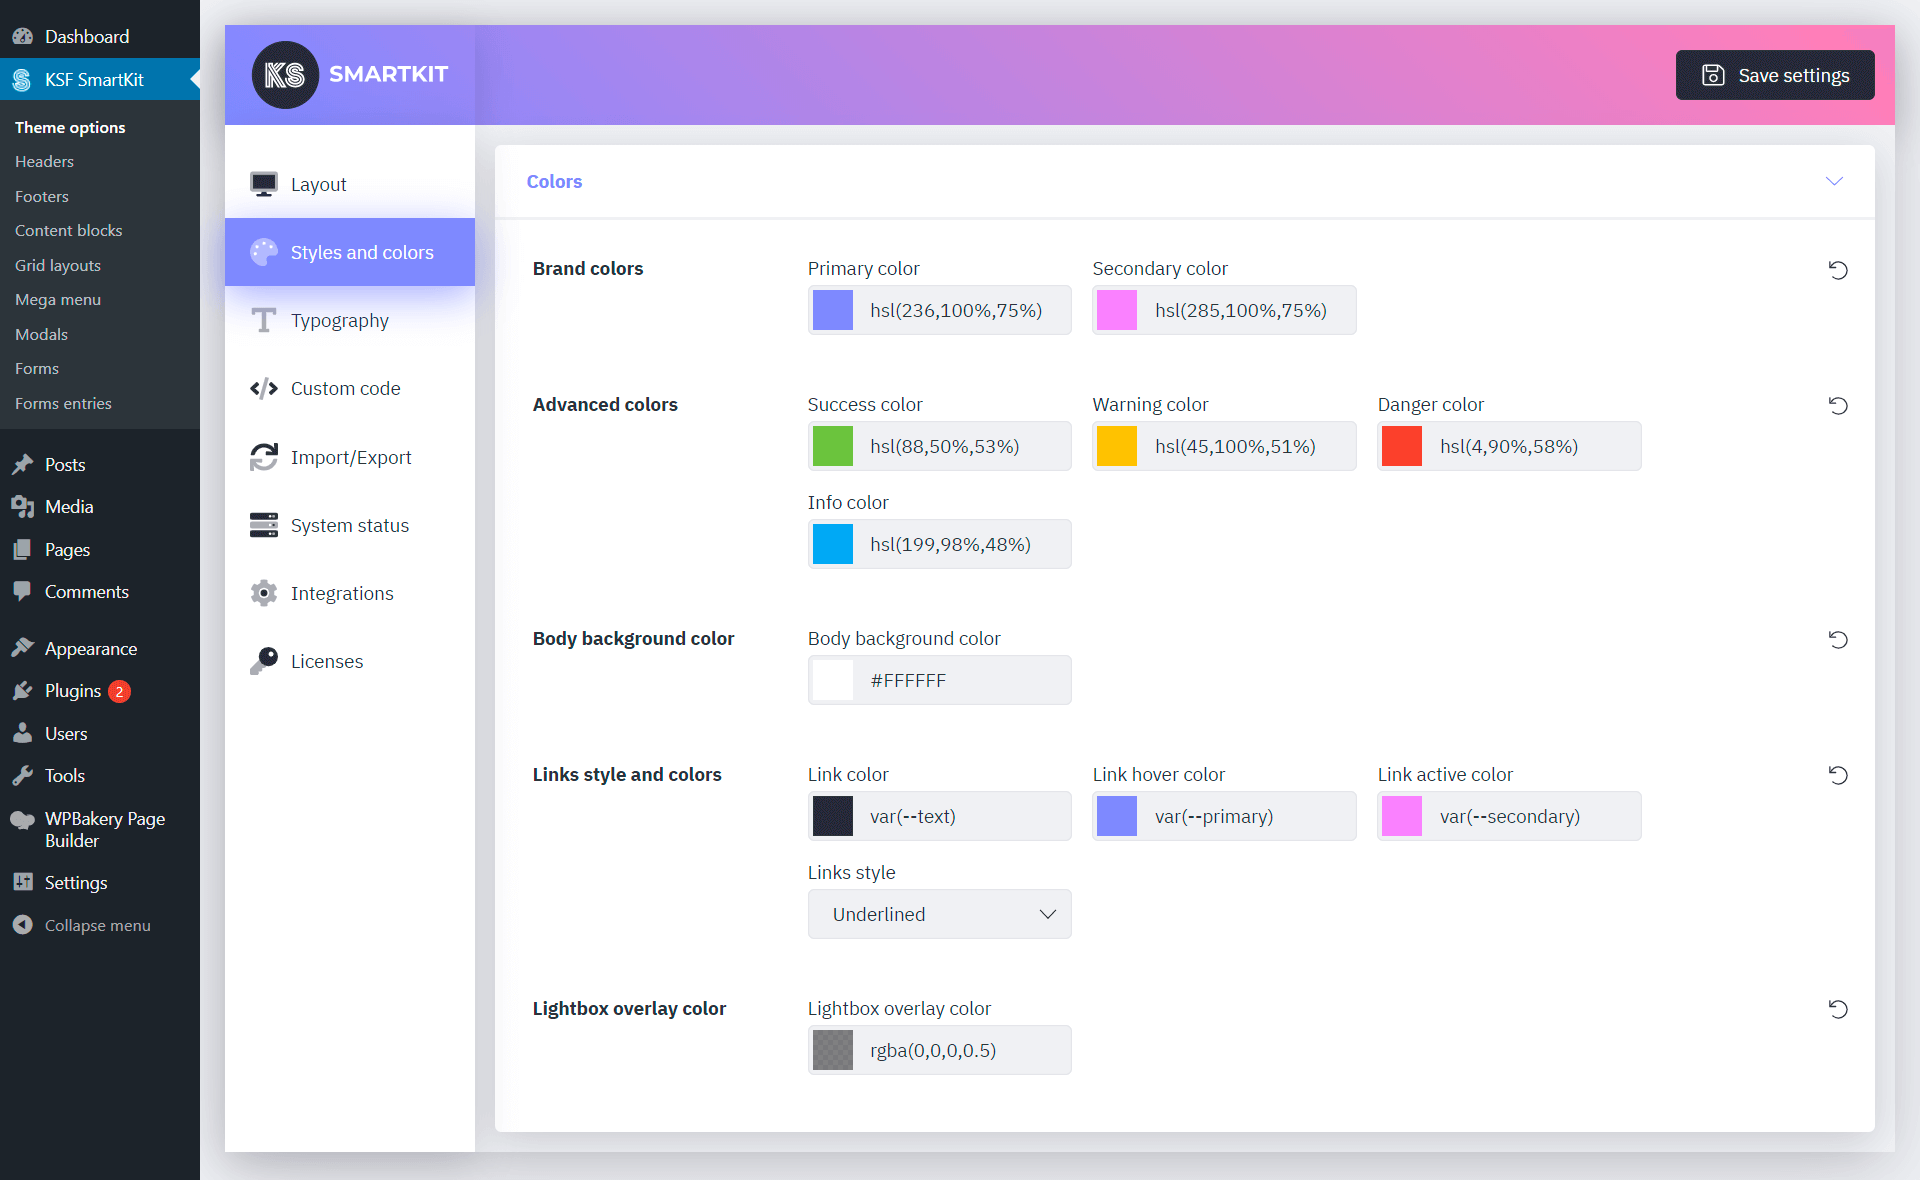Open the Info color blue swatch
Screen dimensions: 1920x1180
coord(833,544)
